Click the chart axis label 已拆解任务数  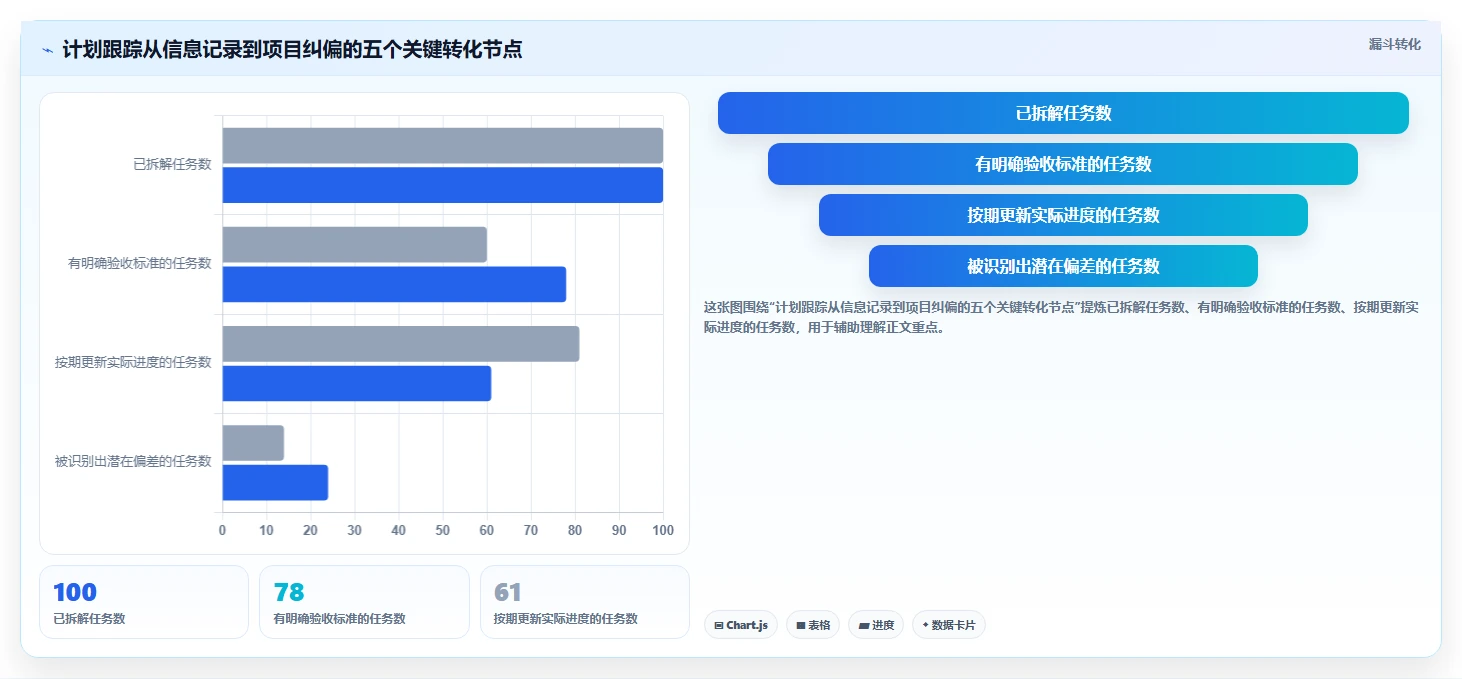(172, 165)
